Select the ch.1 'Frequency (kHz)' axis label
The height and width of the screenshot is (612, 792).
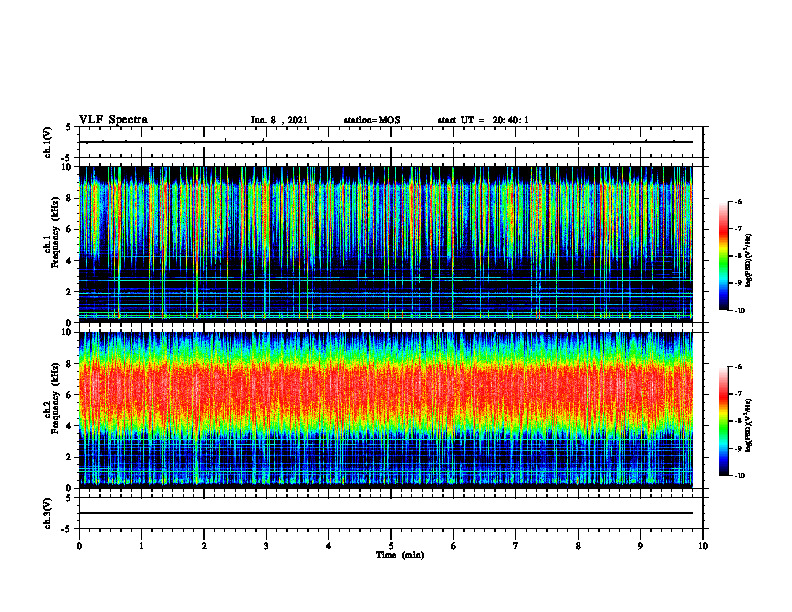55,233
